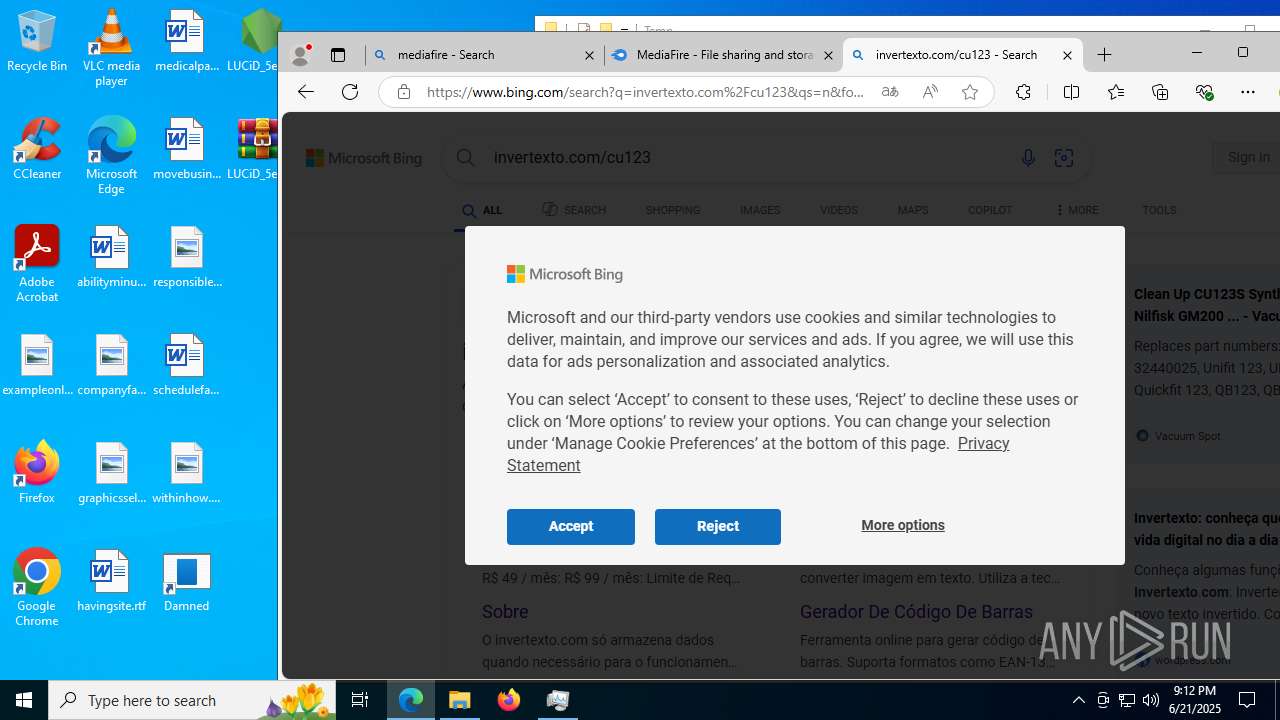Viewport: 1280px width, 720px height.
Task: Open Task View on the taskbar
Action: [x=360, y=700]
